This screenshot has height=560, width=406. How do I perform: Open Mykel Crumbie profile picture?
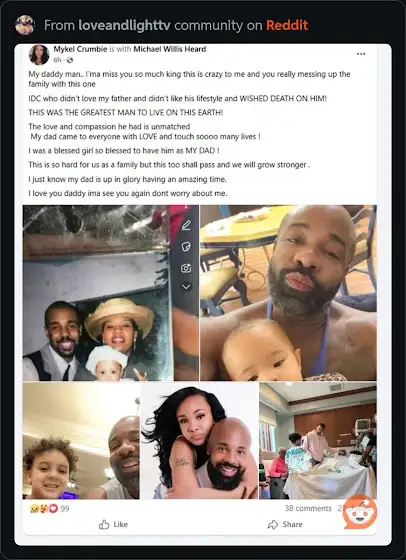click(x=39, y=55)
